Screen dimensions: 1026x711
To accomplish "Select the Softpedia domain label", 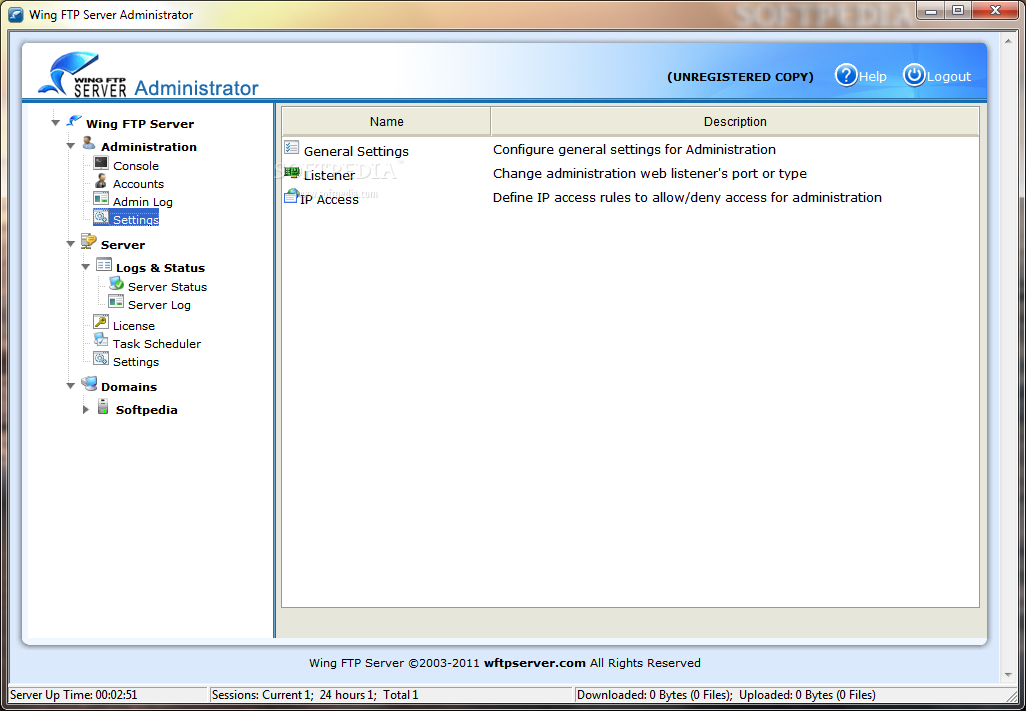I will tap(147, 410).
